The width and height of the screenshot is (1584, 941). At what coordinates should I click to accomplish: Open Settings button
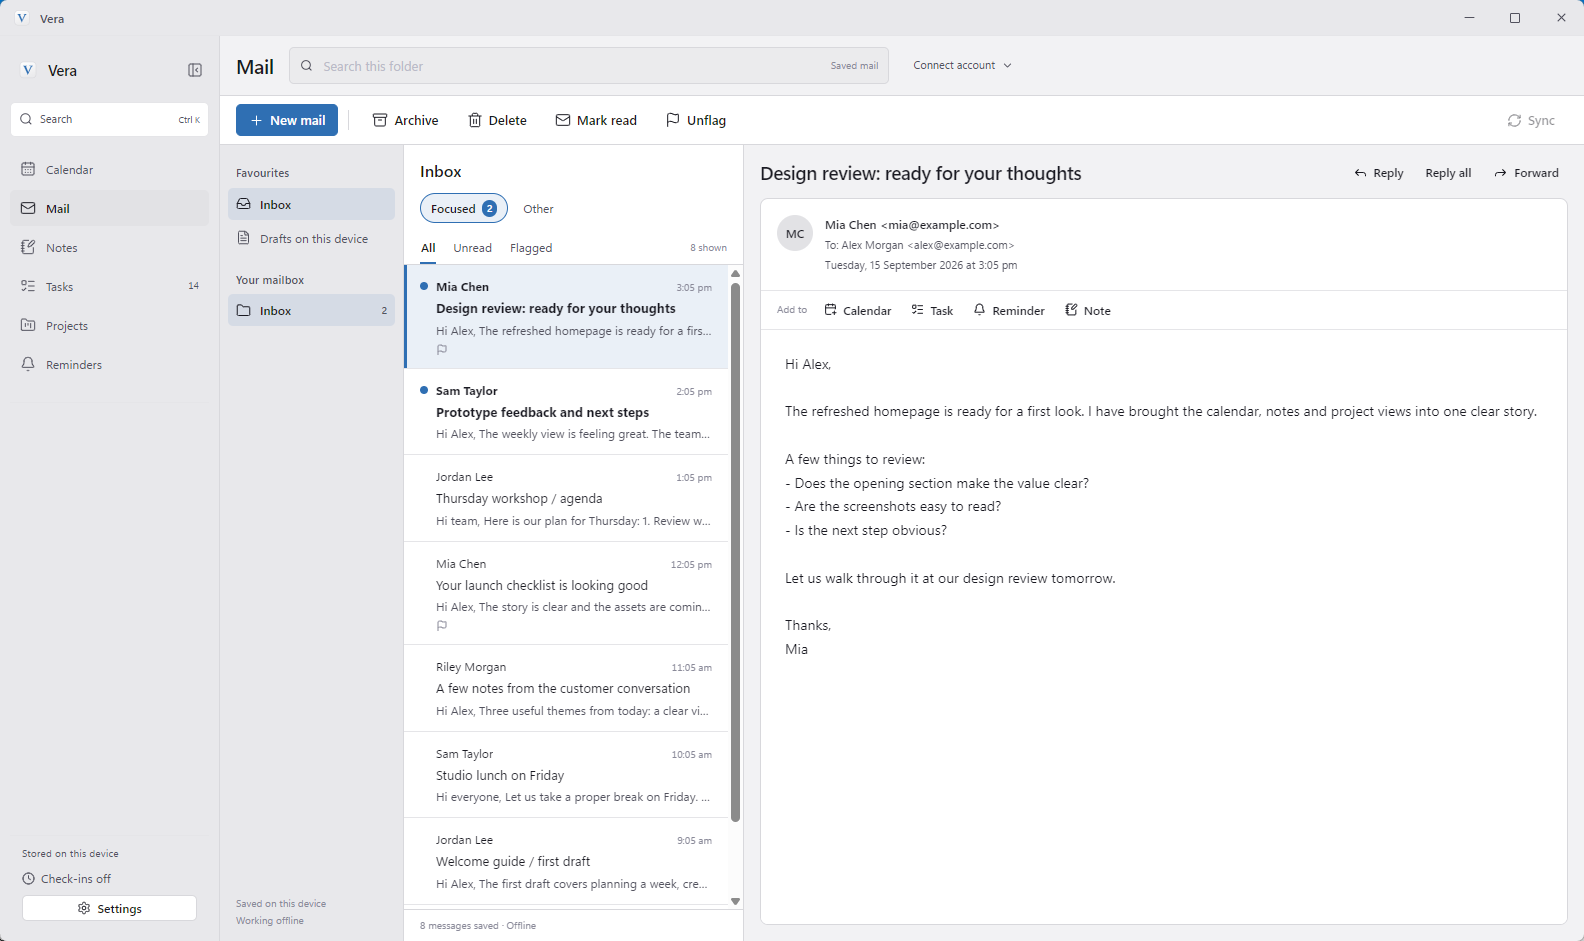tap(109, 908)
